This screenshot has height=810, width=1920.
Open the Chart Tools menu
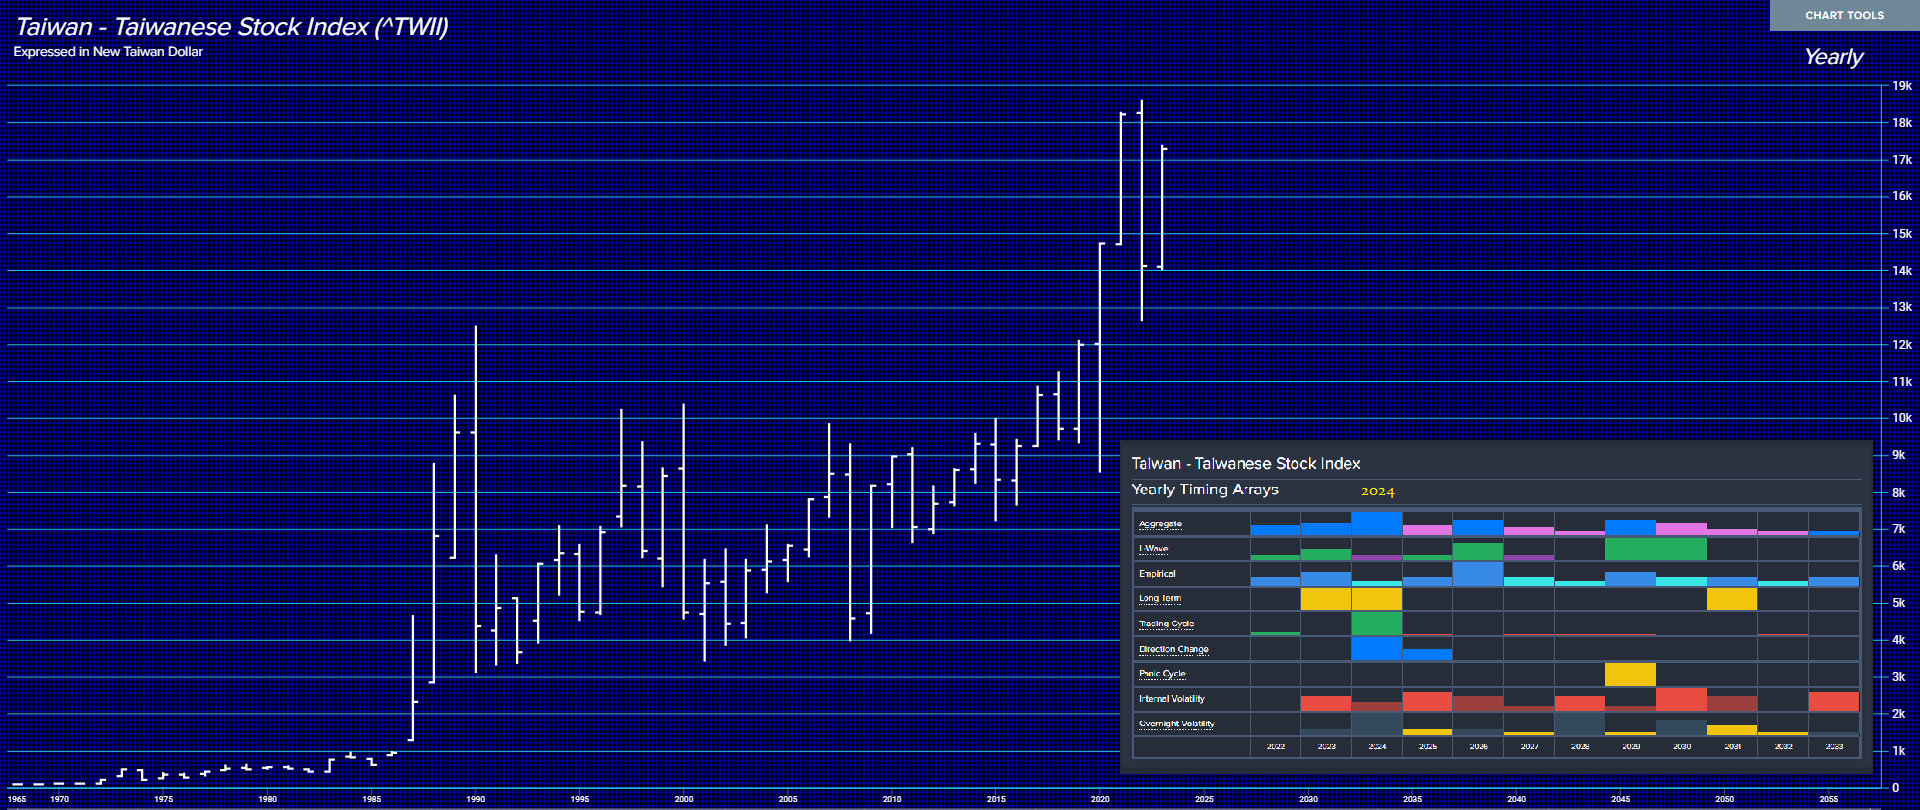pyautogui.click(x=1844, y=15)
